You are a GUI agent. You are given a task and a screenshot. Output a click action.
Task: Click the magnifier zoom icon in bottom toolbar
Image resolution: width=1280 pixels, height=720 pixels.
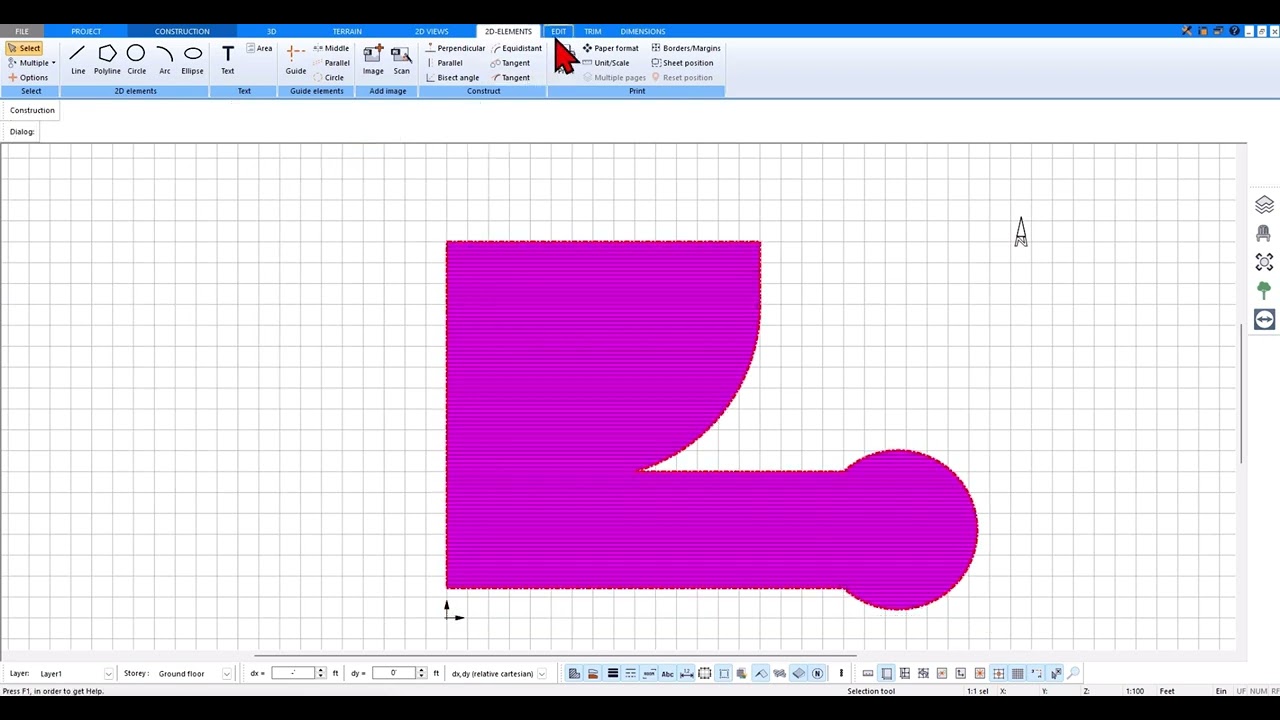point(1073,673)
